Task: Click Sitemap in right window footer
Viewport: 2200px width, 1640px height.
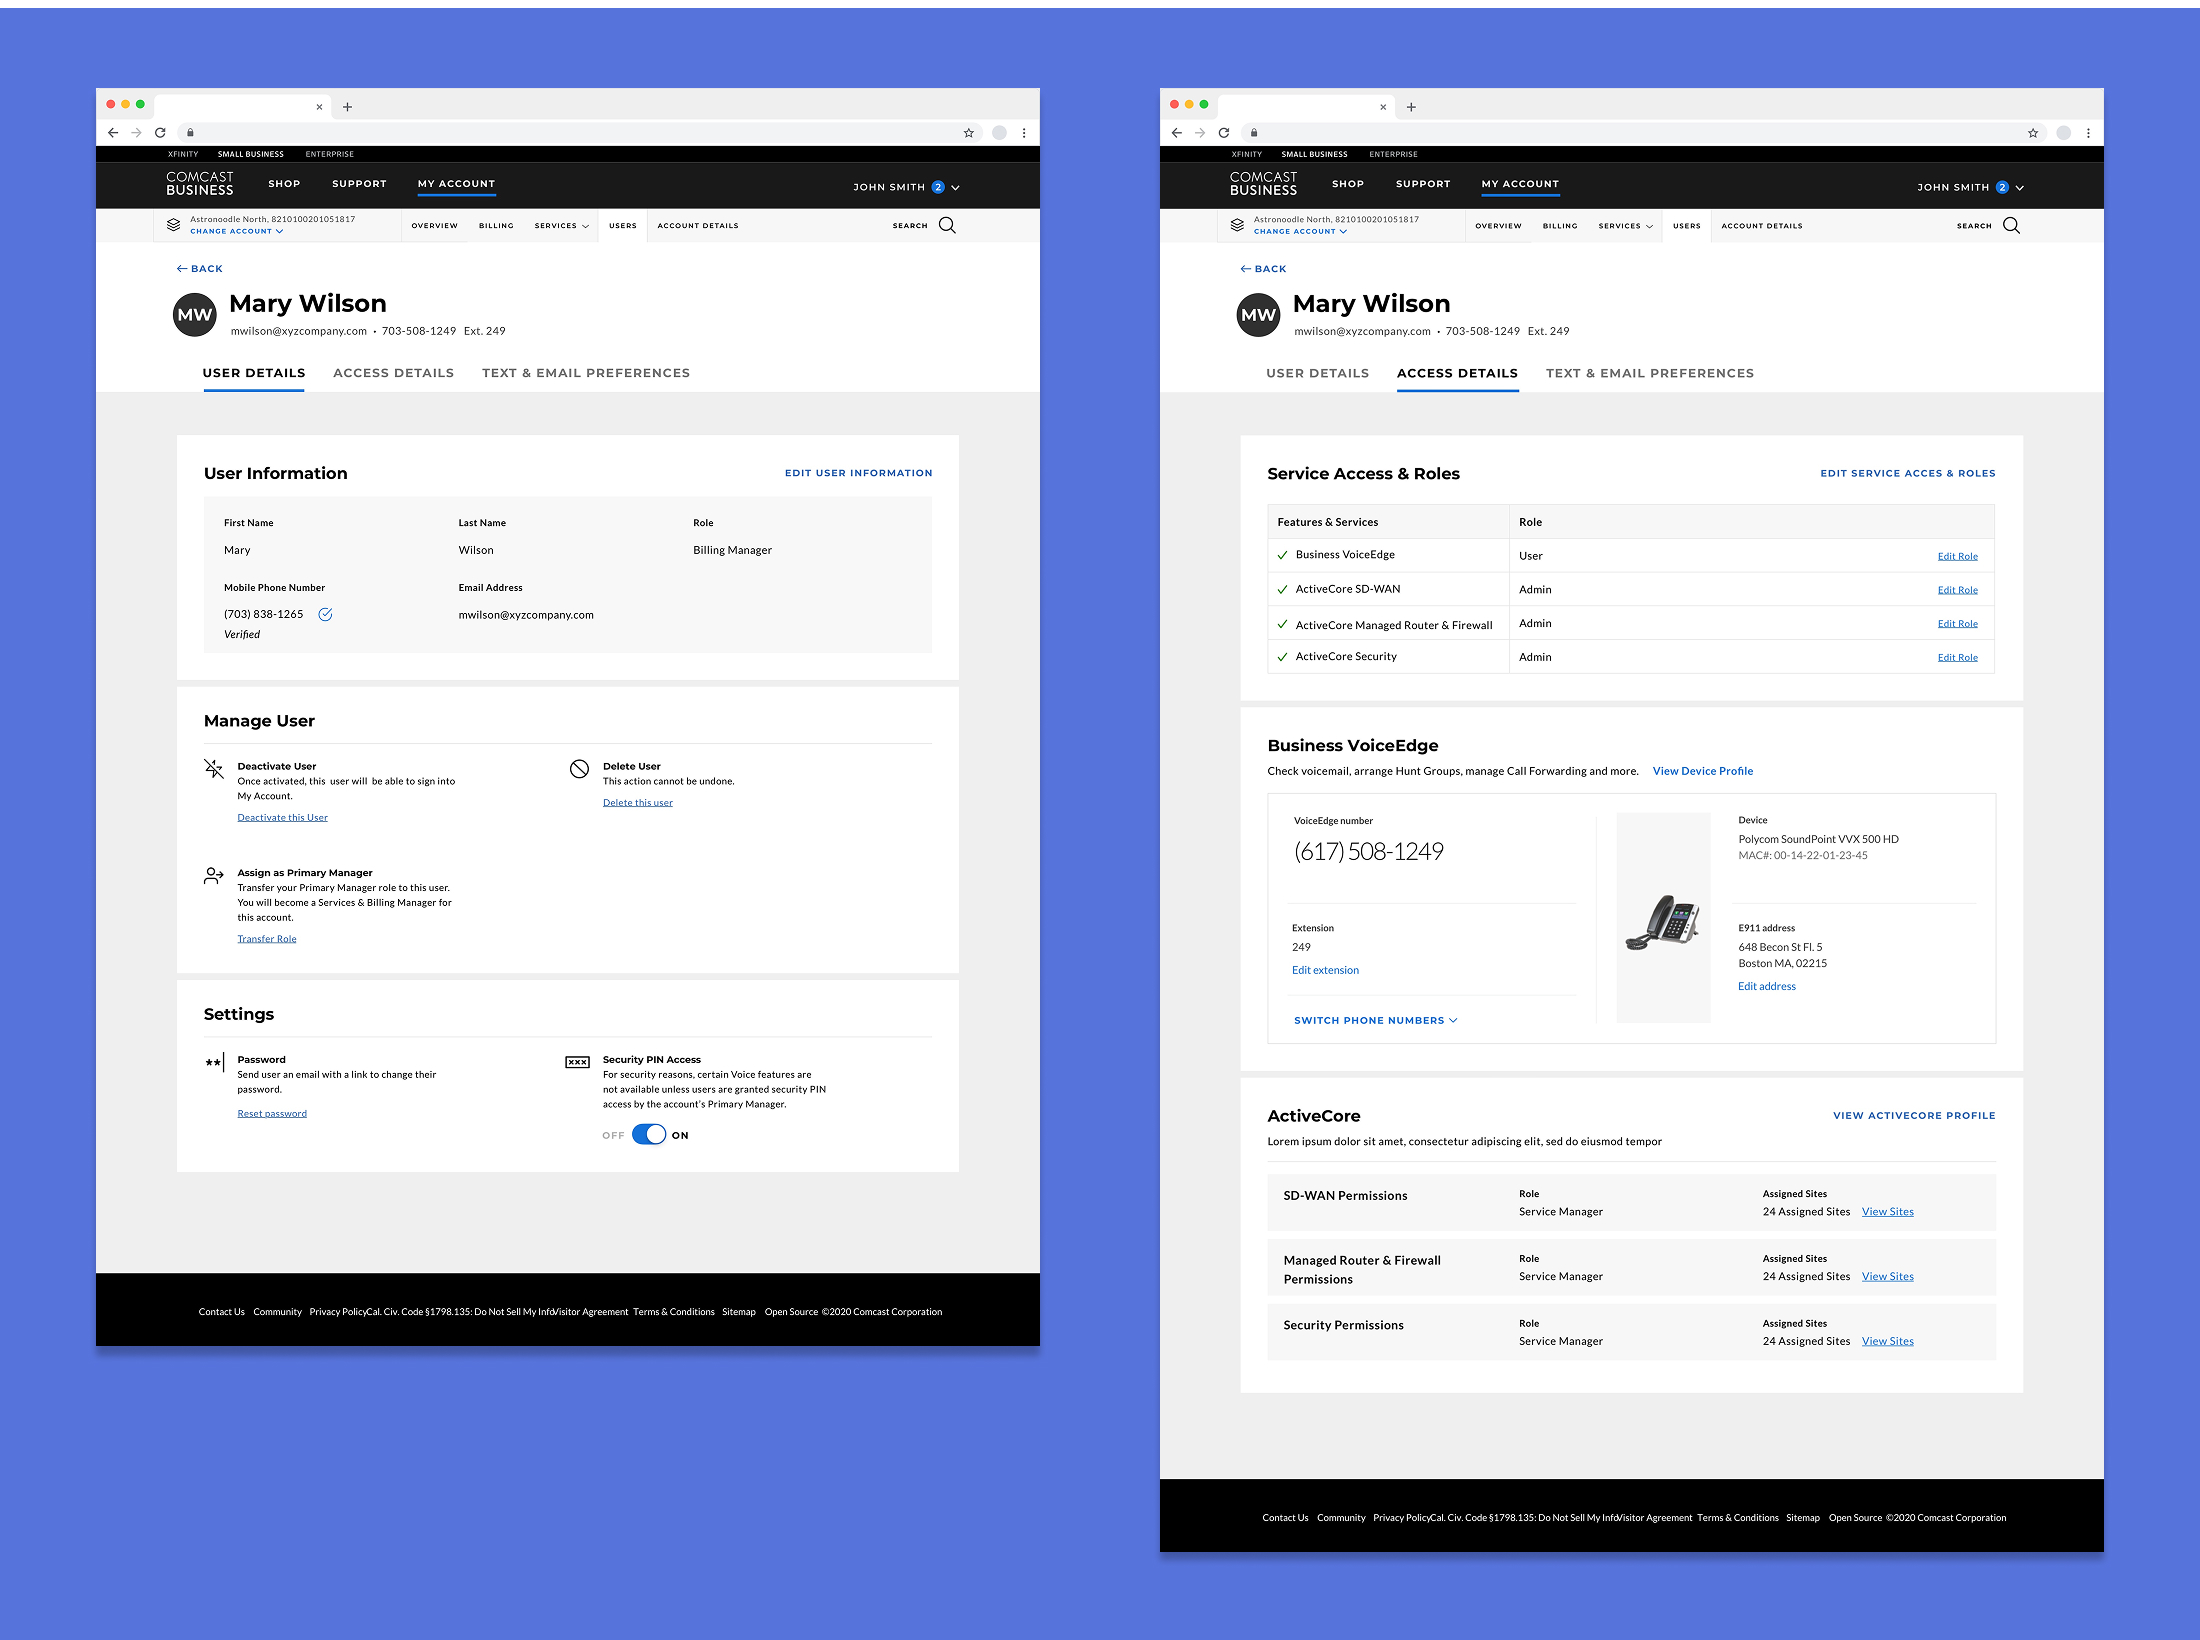Action: tap(1802, 1518)
